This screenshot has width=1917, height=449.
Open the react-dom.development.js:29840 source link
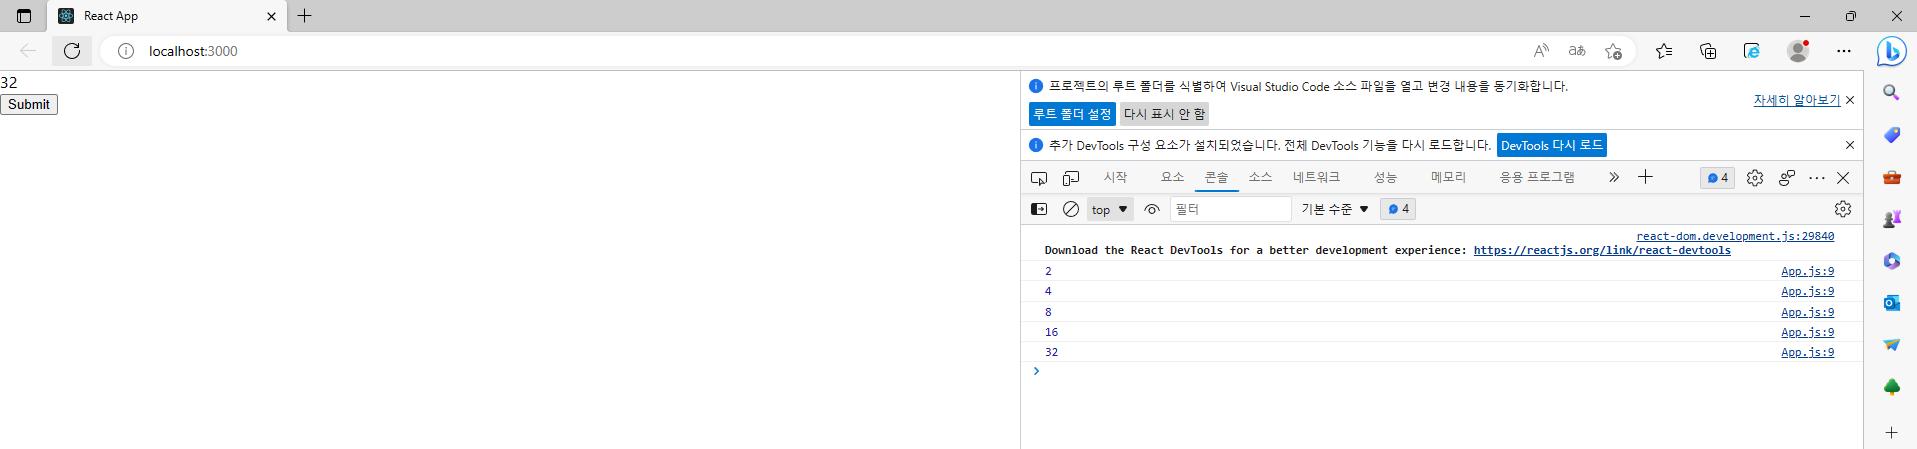click(1735, 237)
